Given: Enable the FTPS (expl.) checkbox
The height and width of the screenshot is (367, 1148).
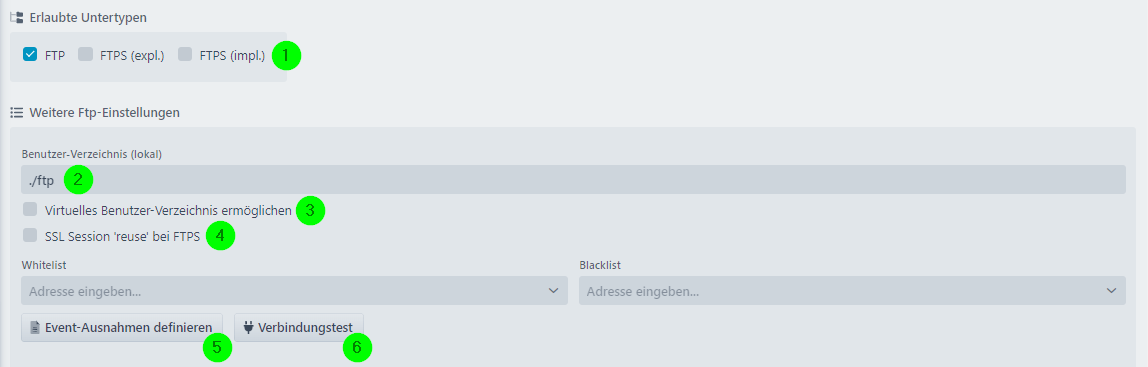Looking at the screenshot, I should coord(86,54).
